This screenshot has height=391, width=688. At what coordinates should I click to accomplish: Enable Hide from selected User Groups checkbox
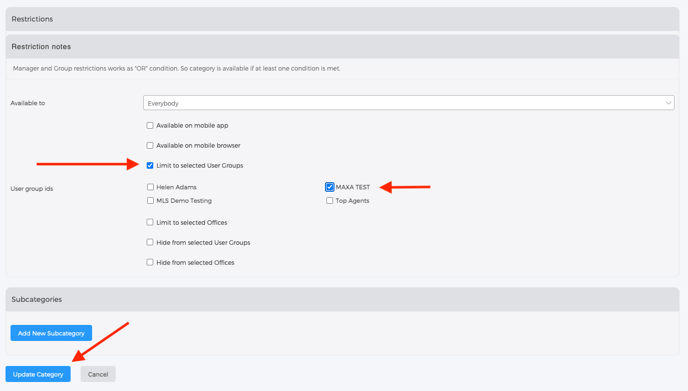point(150,242)
